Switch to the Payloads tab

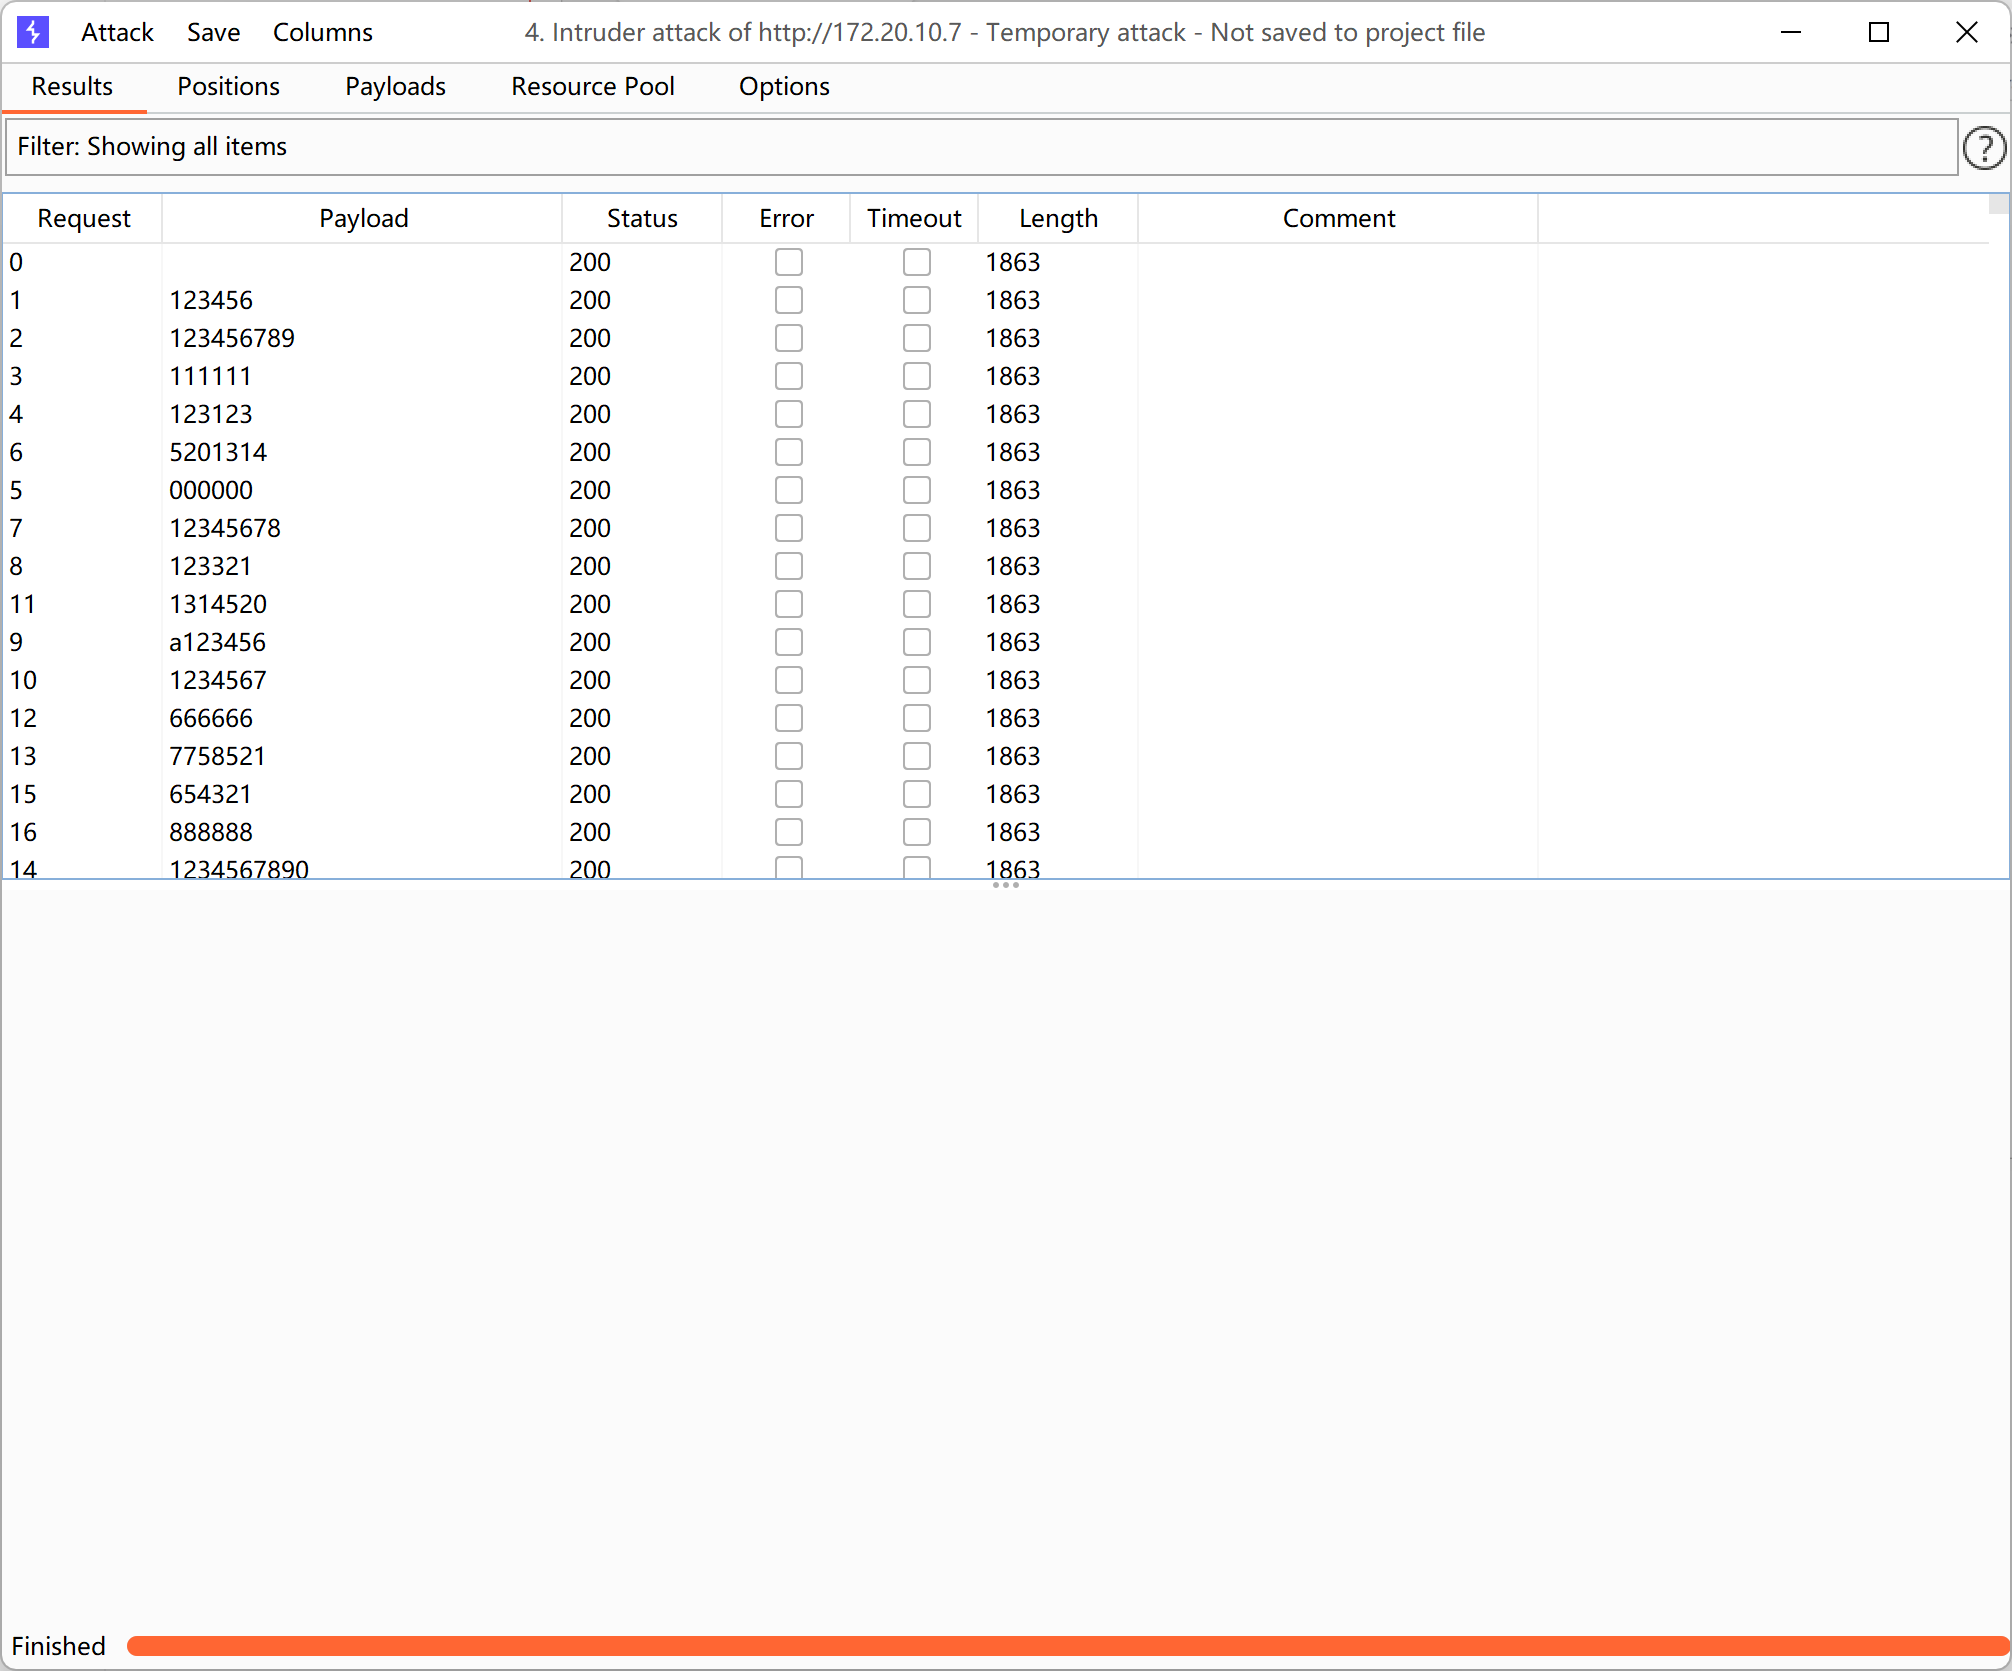pos(395,86)
